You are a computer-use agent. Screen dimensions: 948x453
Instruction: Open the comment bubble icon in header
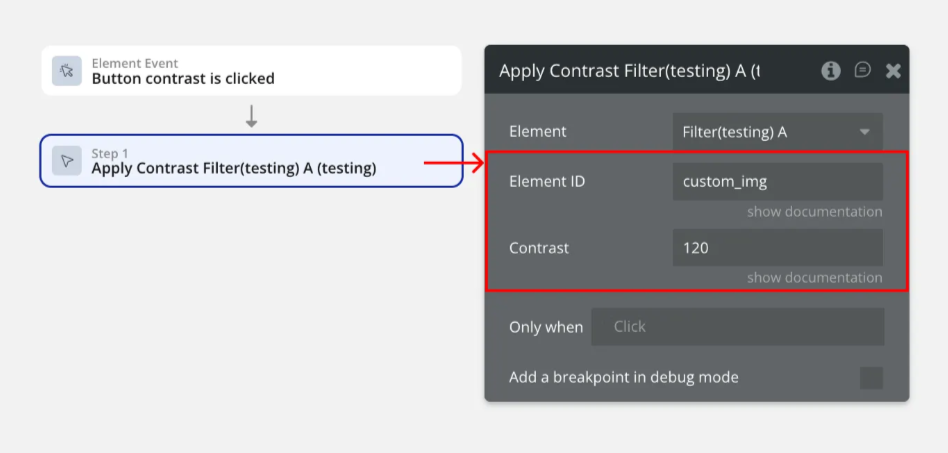[x=862, y=70]
